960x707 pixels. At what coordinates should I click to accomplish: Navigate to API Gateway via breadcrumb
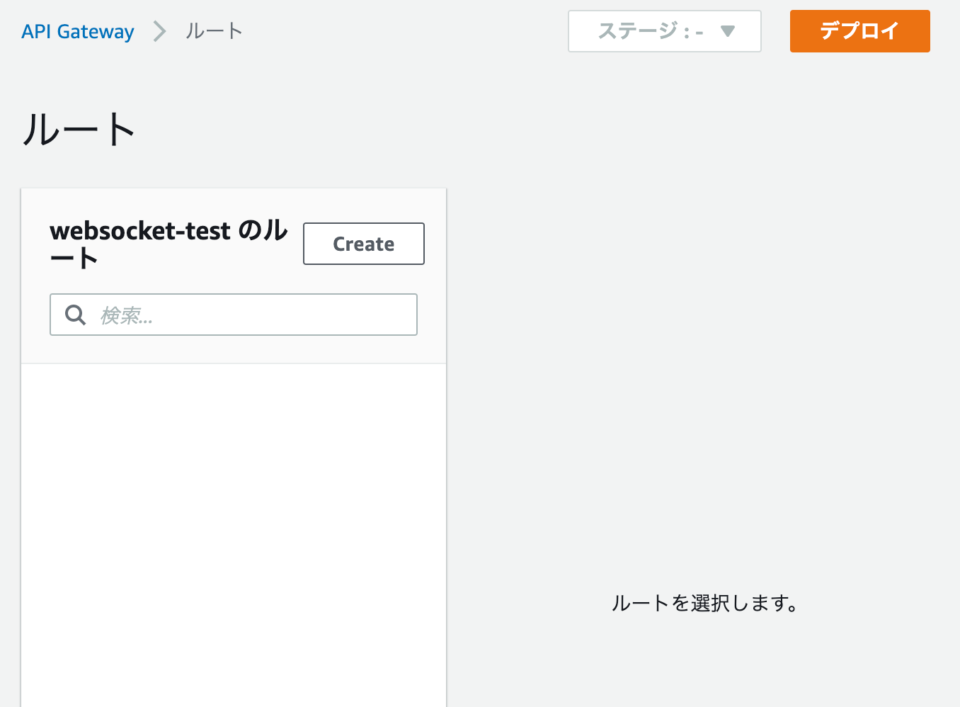tap(76, 31)
